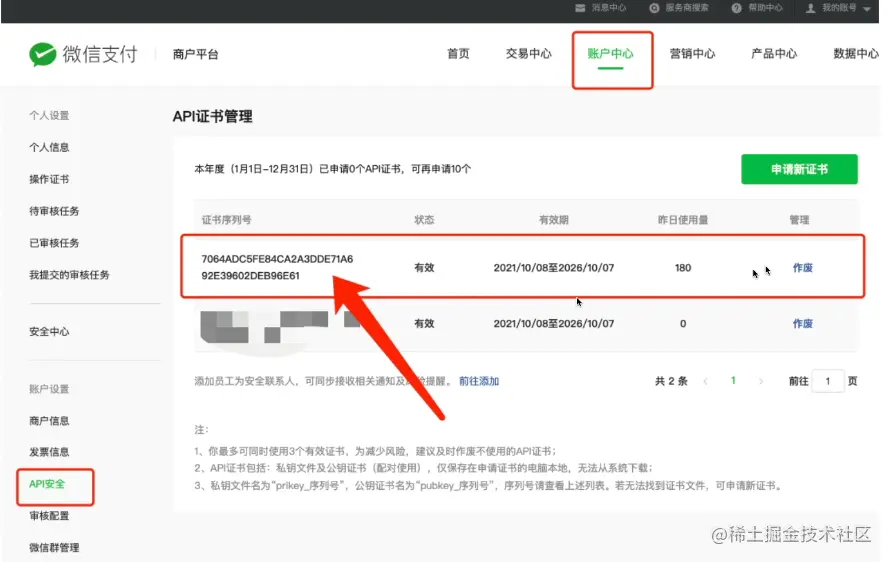889x562 pixels.
Task: Click the 前往 page number input field
Action: (827, 381)
